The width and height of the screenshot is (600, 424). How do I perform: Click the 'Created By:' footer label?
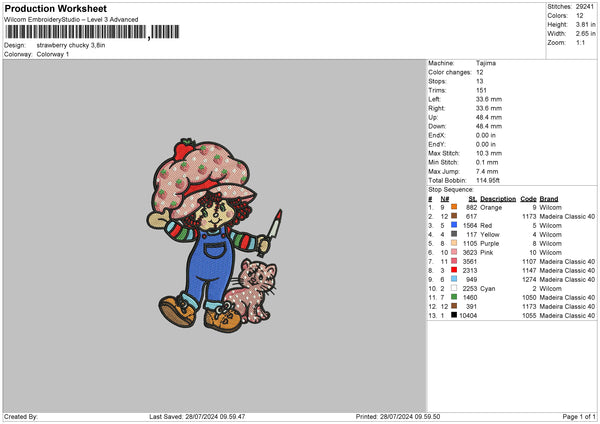[21, 416]
